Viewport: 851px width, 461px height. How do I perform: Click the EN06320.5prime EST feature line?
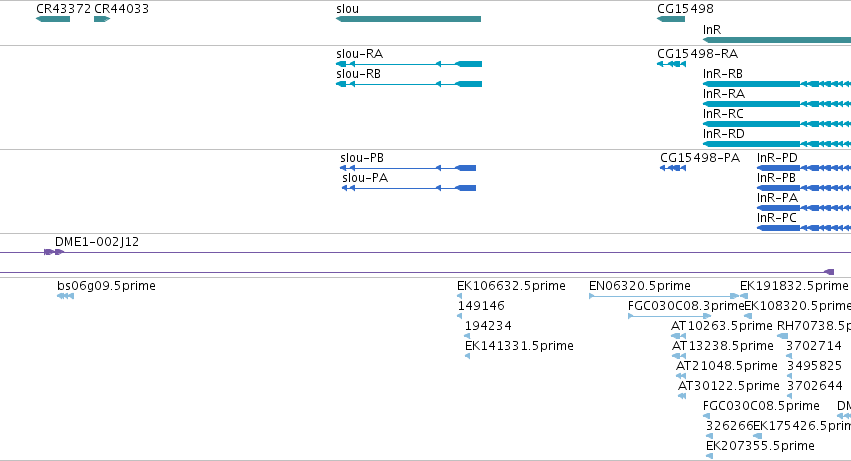[x=664, y=296]
